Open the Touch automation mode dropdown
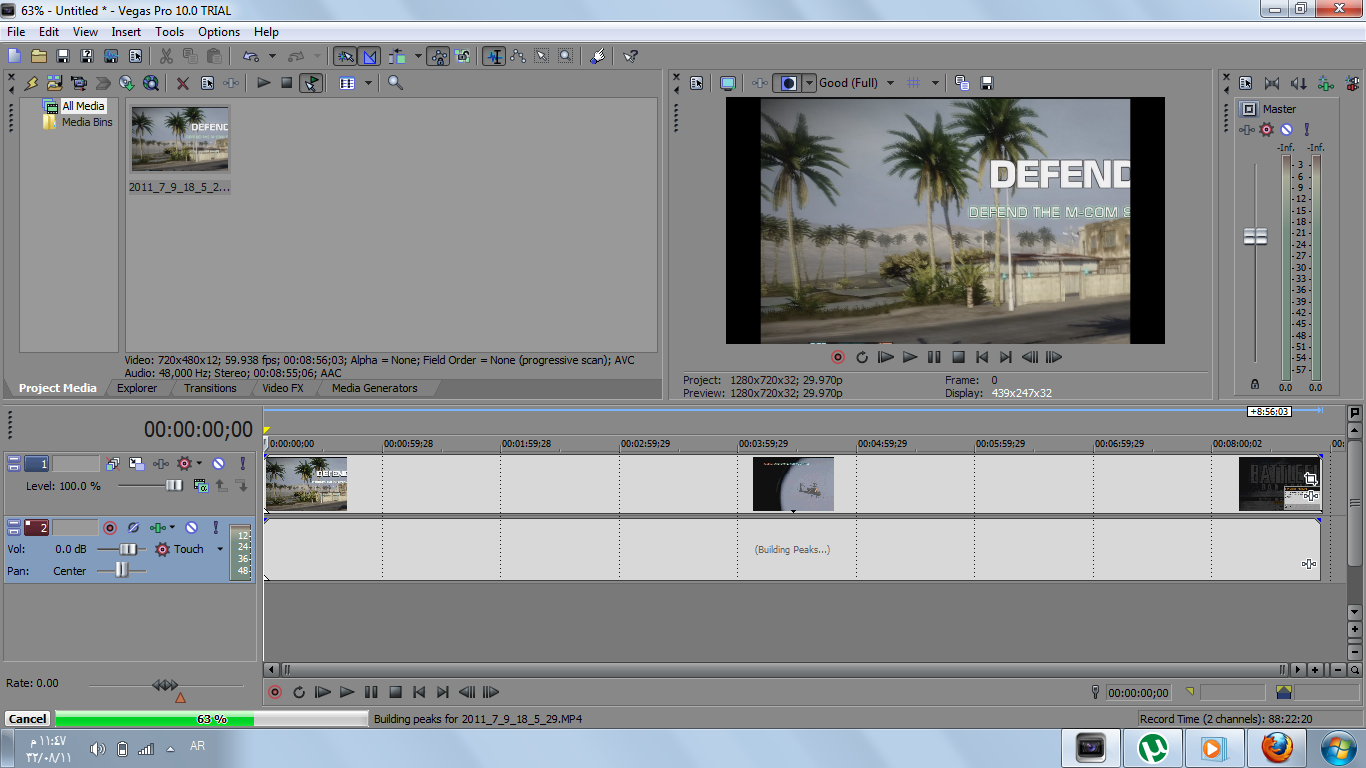The image size is (1366, 768). pyautogui.click(x=220, y=549)
